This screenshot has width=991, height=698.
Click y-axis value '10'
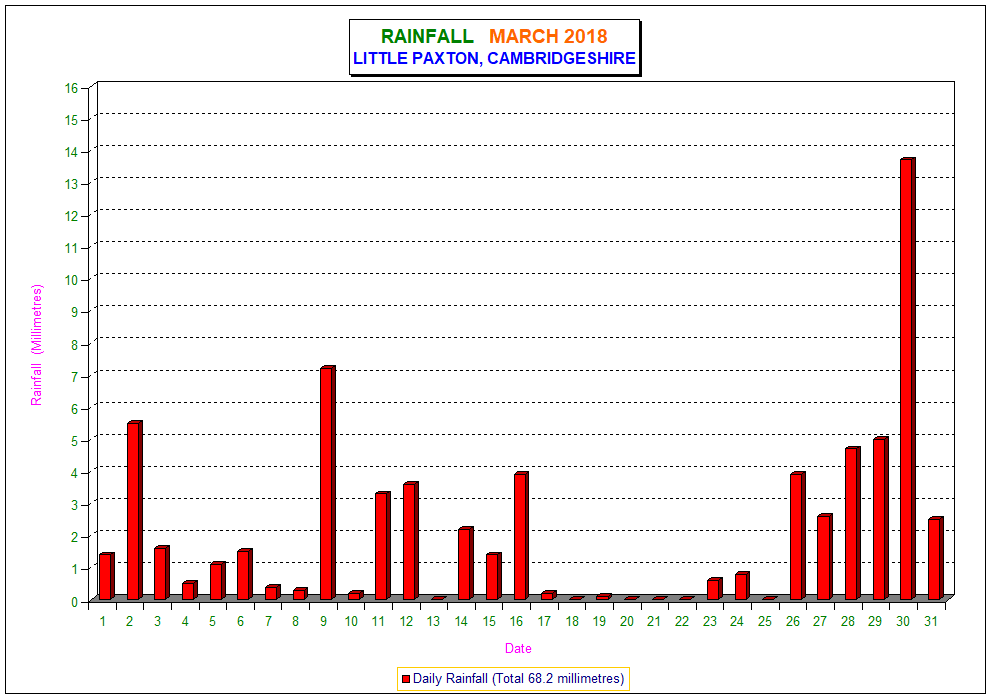pos(71,280)
